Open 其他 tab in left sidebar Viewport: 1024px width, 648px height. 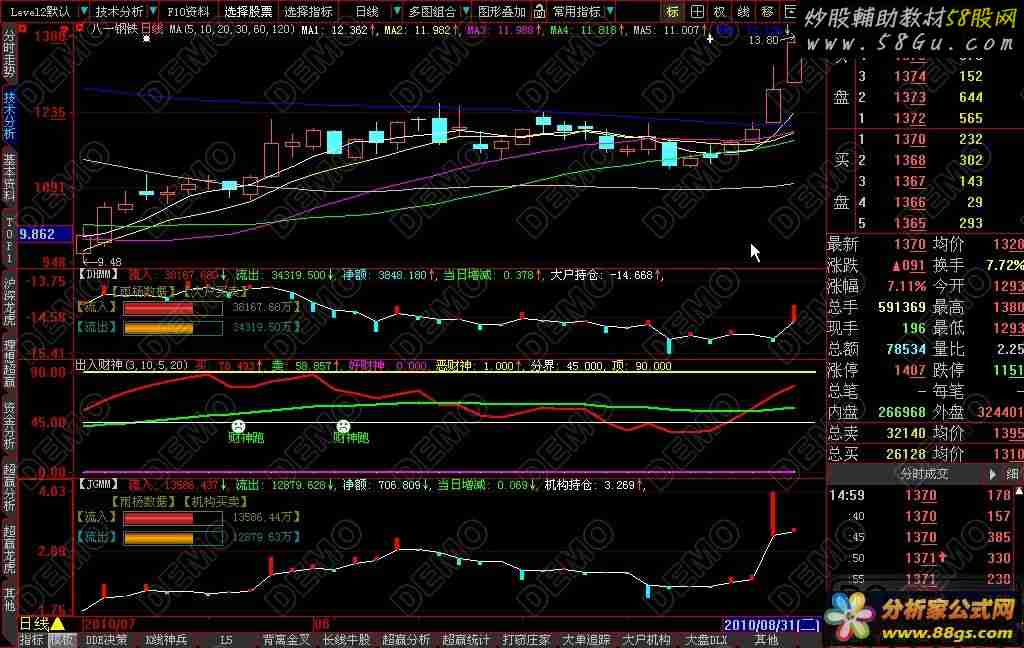tap(9, 600)
